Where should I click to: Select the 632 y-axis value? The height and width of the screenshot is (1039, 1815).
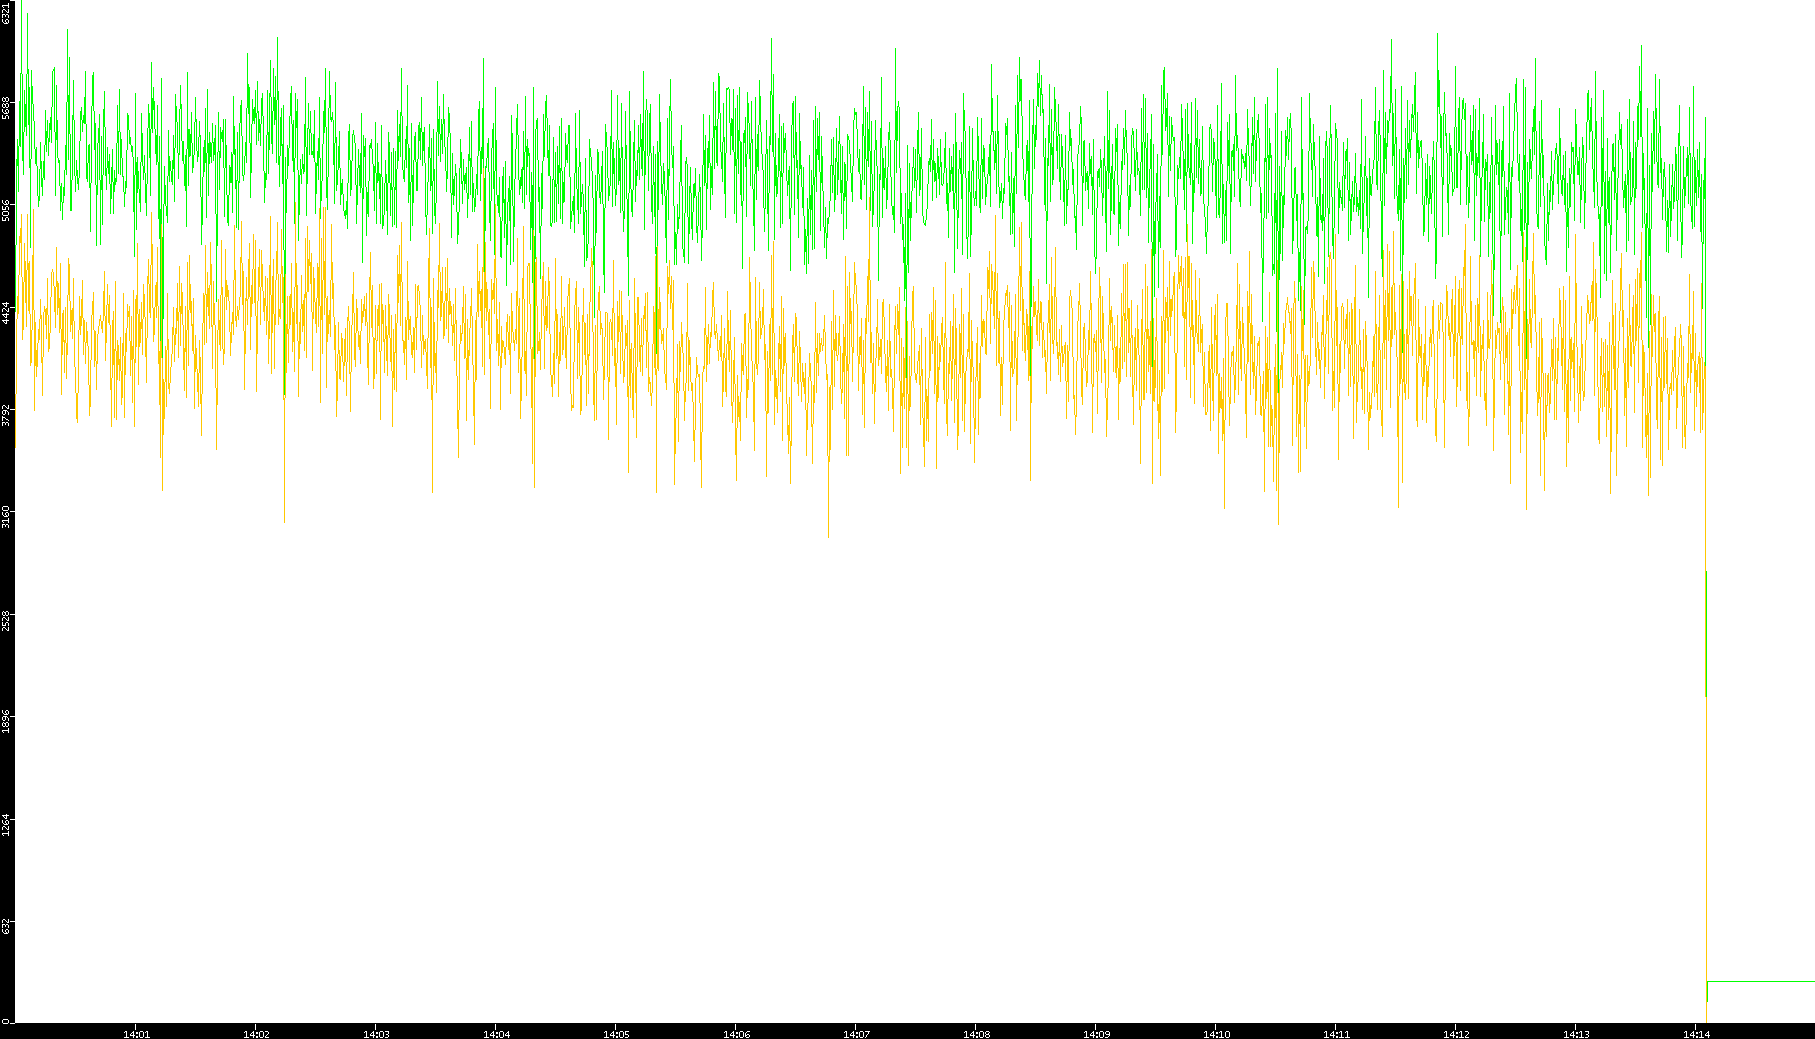coord(7,926)
